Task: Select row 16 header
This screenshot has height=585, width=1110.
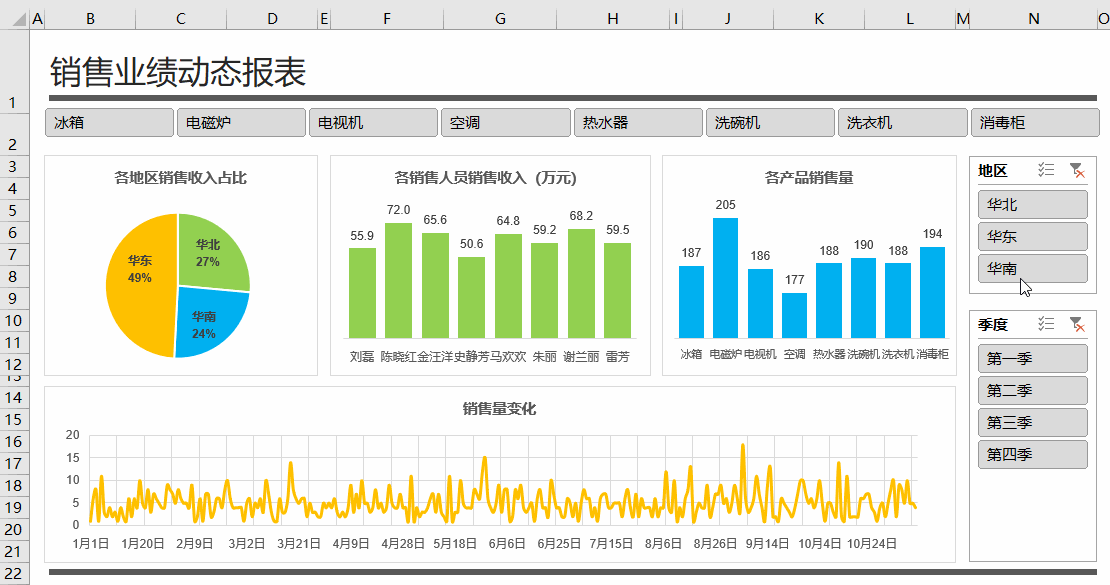Action: tap(14, 441)
